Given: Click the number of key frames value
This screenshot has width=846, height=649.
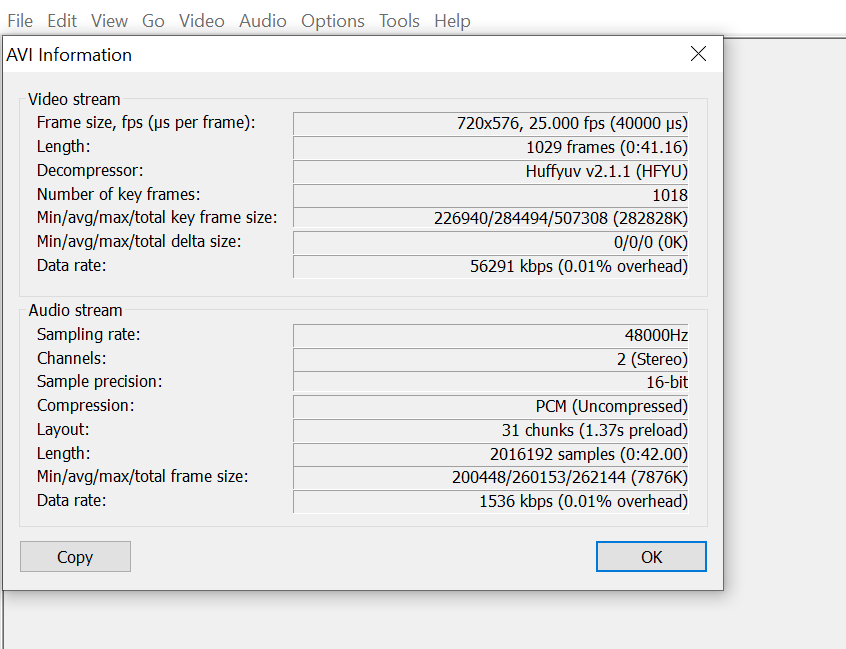Looking at the screenshot, I should [x=491, y=195].
